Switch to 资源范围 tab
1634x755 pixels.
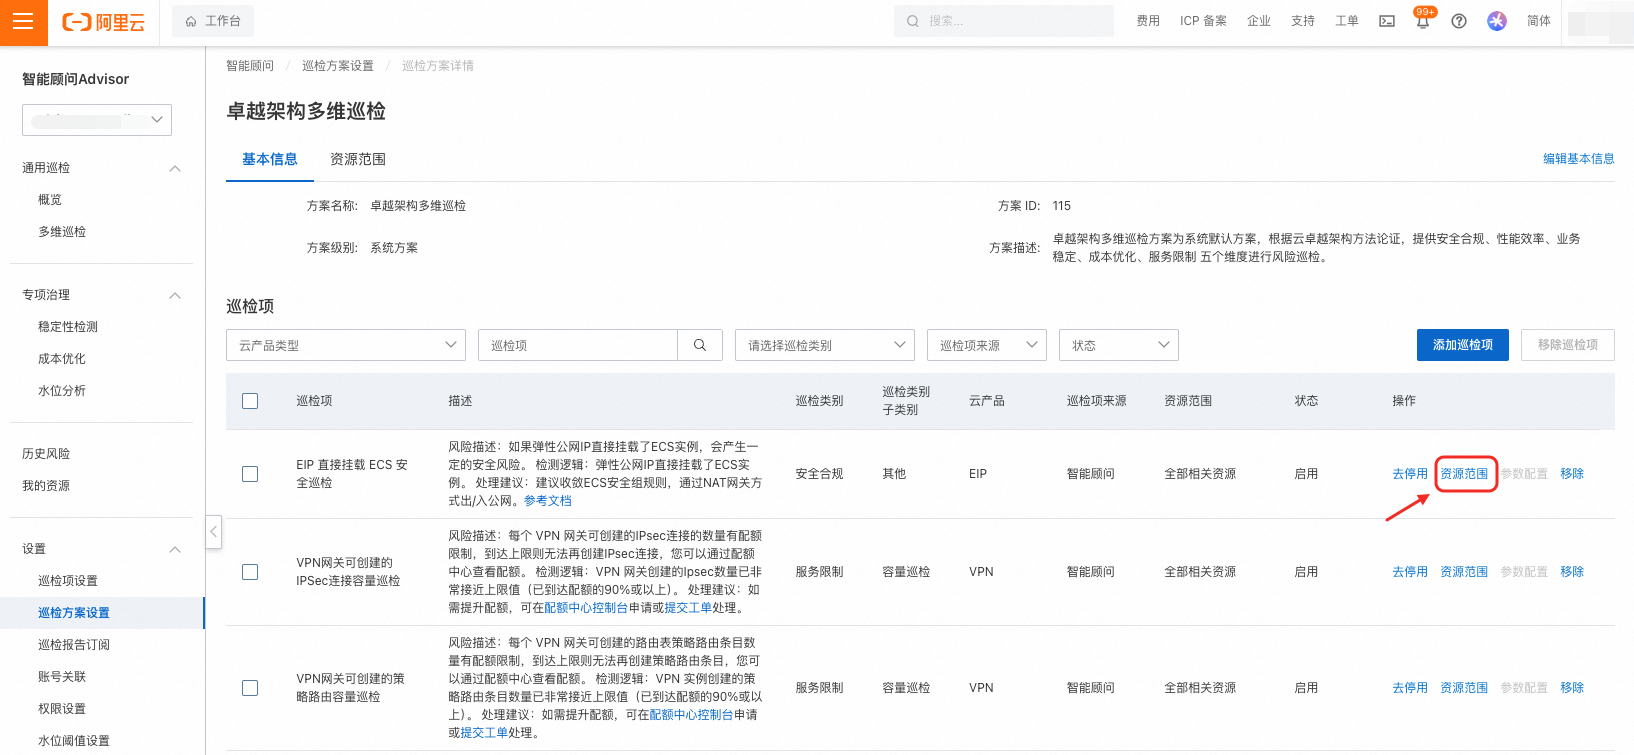tap(358, 159)
